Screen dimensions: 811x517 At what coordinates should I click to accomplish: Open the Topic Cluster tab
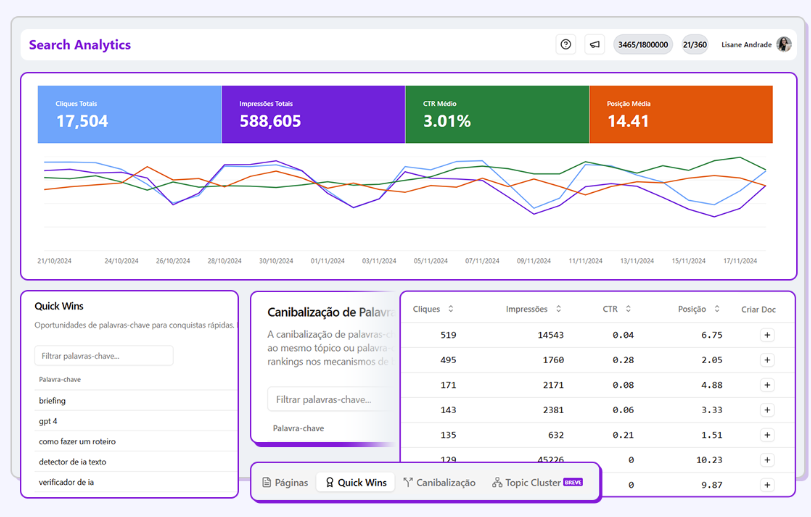(x=532, y=482)
